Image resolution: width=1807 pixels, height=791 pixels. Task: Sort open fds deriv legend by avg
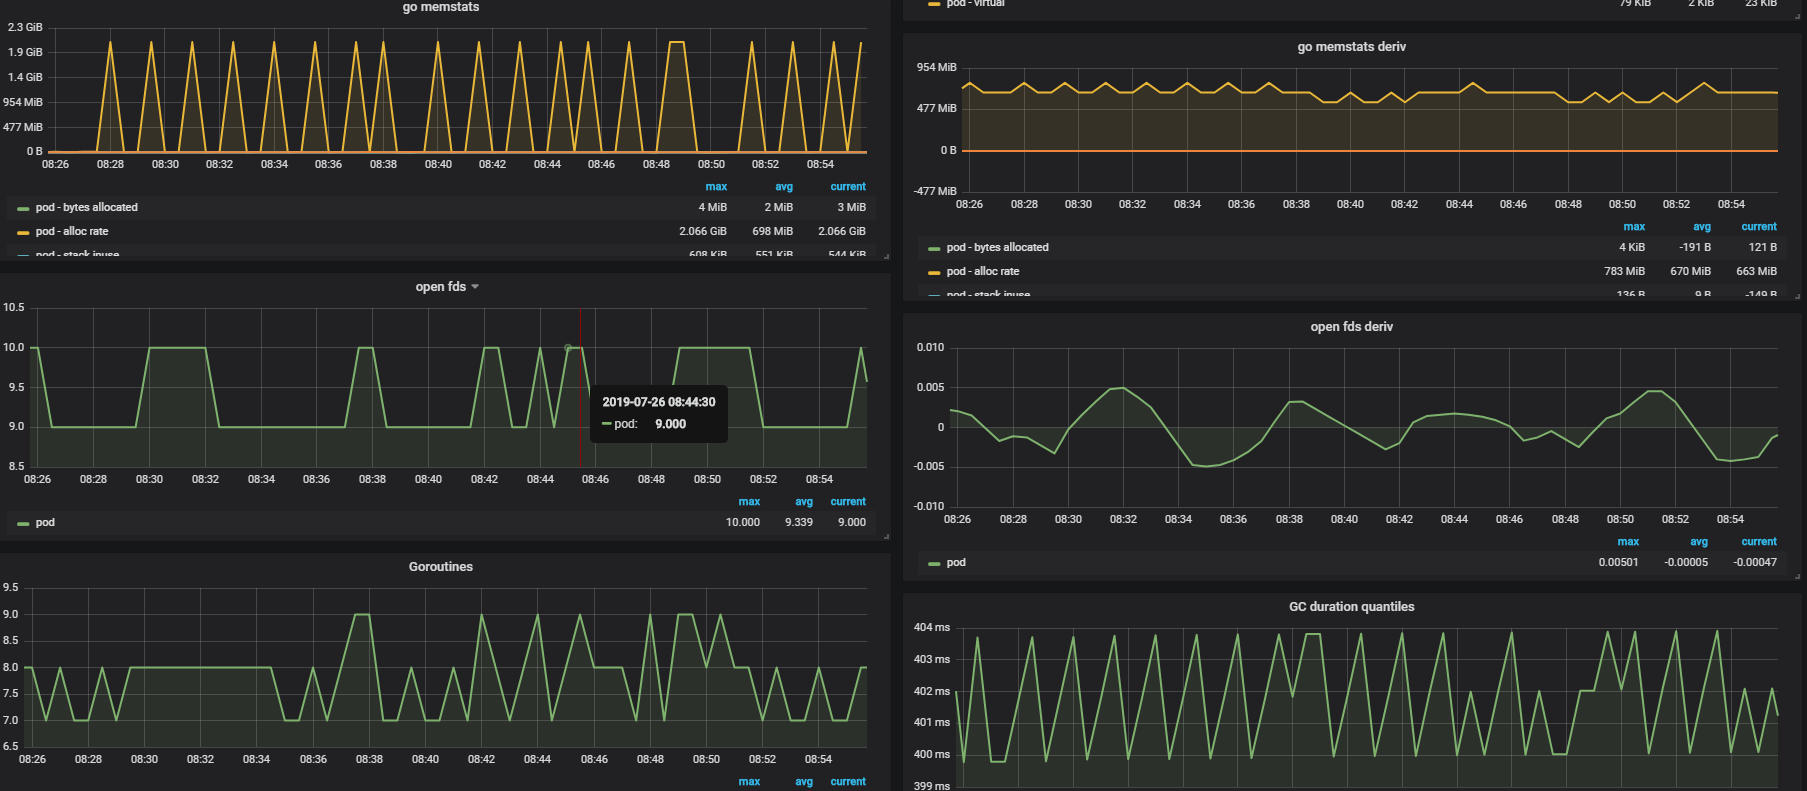pyautogui.click(x=1699, y=542)
